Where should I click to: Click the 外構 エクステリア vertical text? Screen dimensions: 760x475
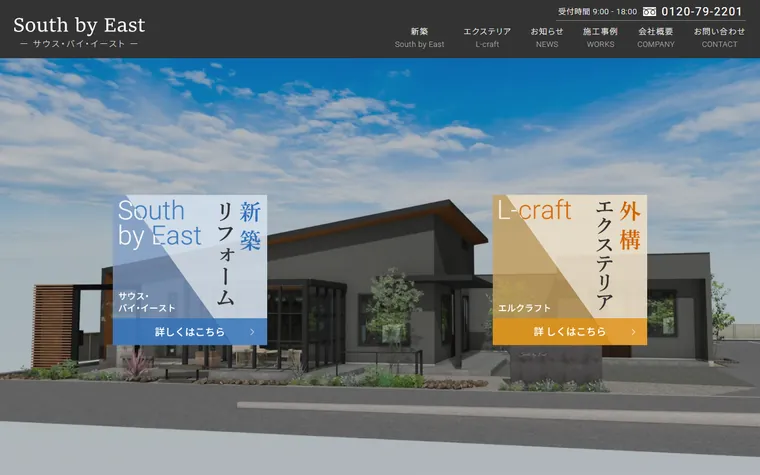[x=618, y=255]
